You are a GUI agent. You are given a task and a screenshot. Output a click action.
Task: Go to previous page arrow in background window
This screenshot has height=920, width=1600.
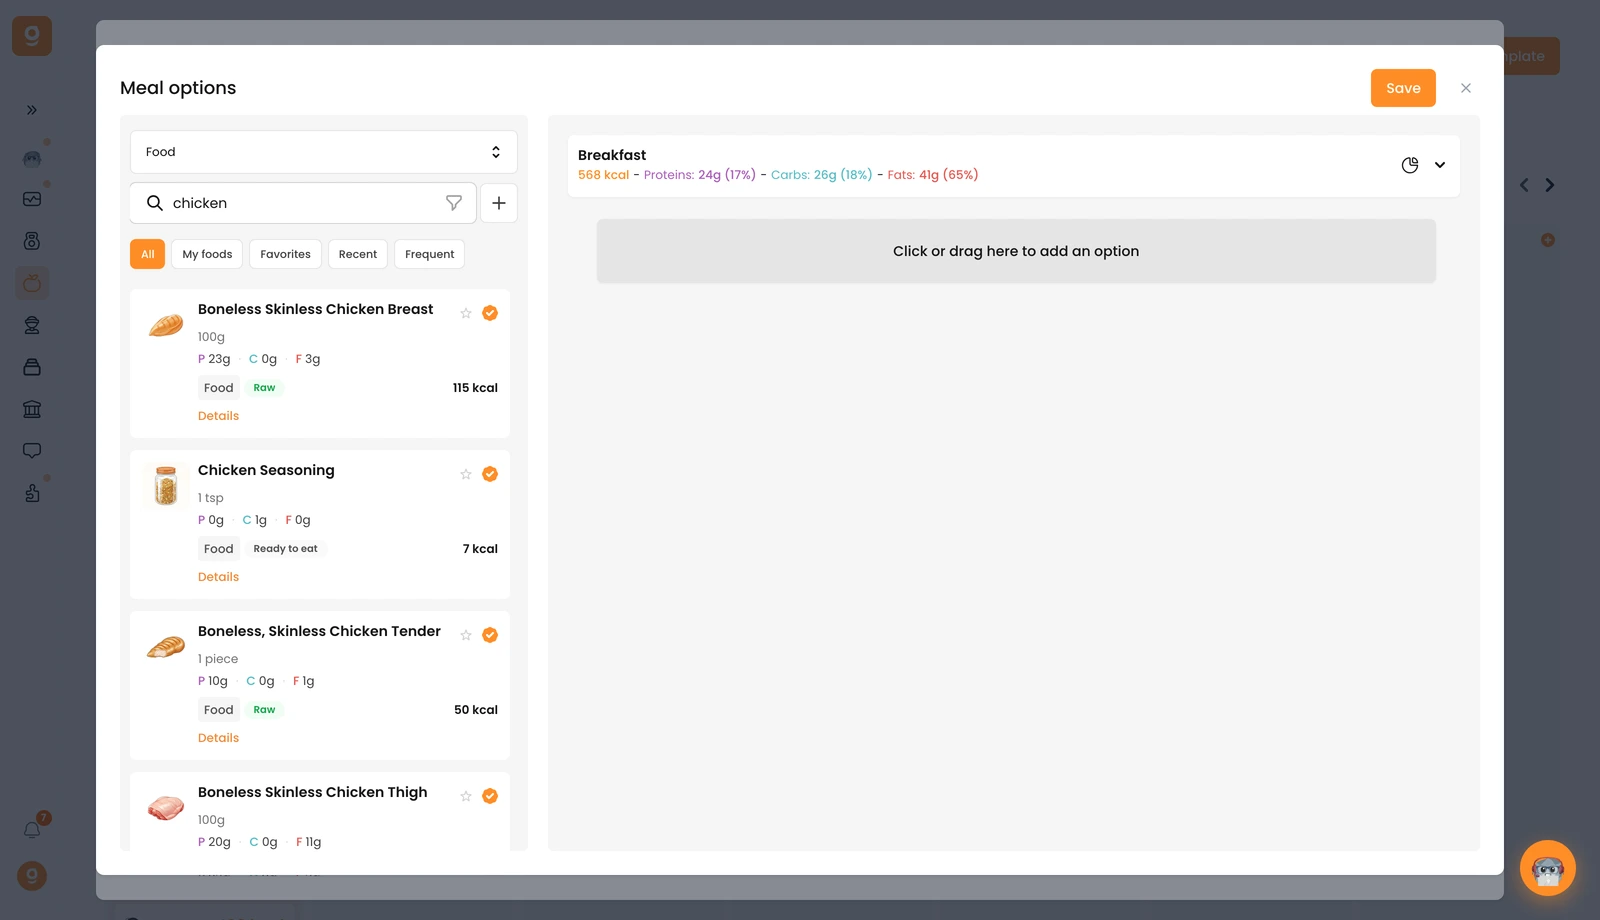tap(1524, 185)
